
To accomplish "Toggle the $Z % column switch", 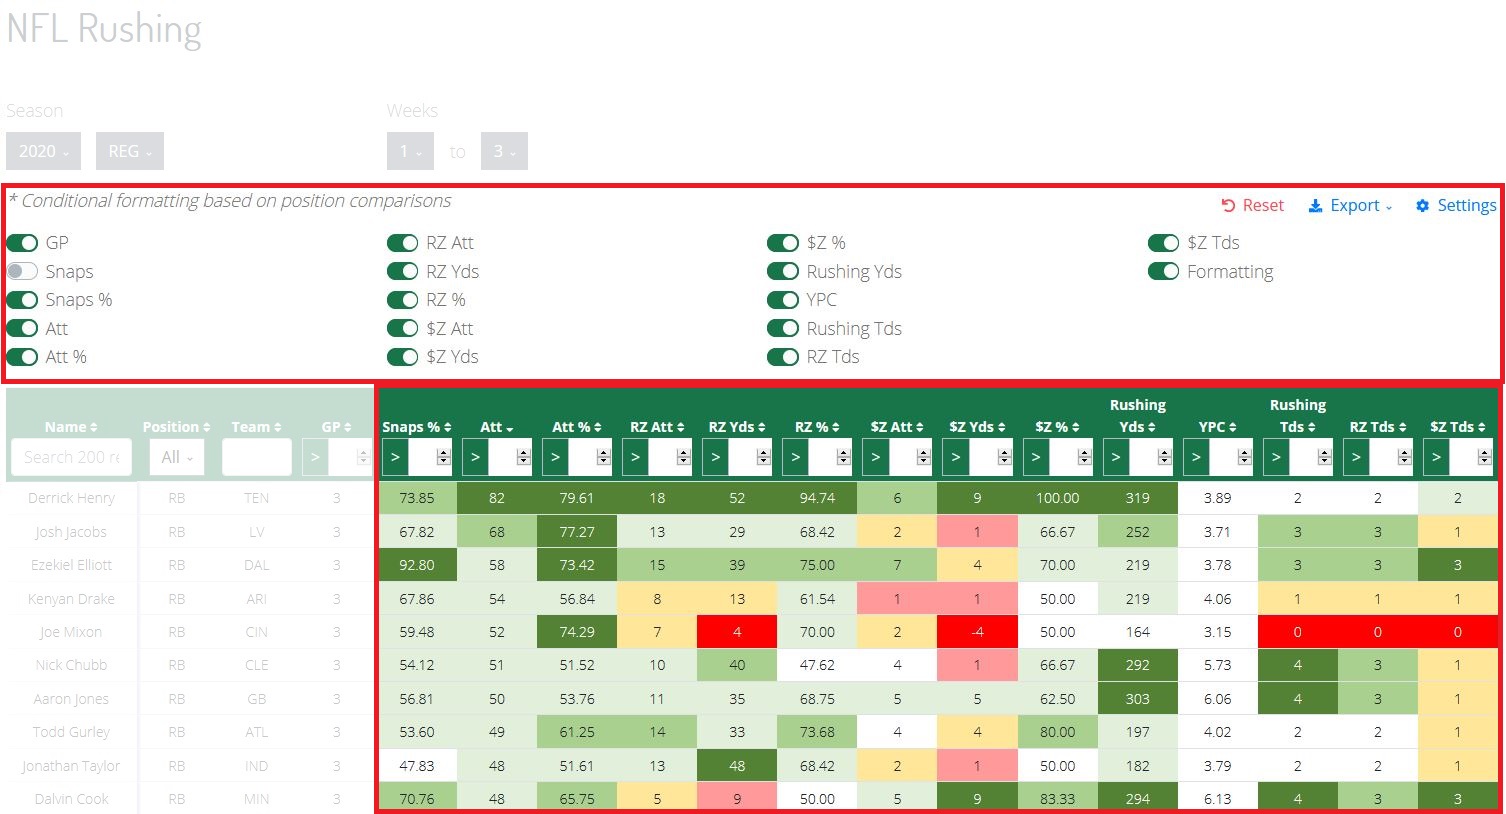I will tap(783, 243).
